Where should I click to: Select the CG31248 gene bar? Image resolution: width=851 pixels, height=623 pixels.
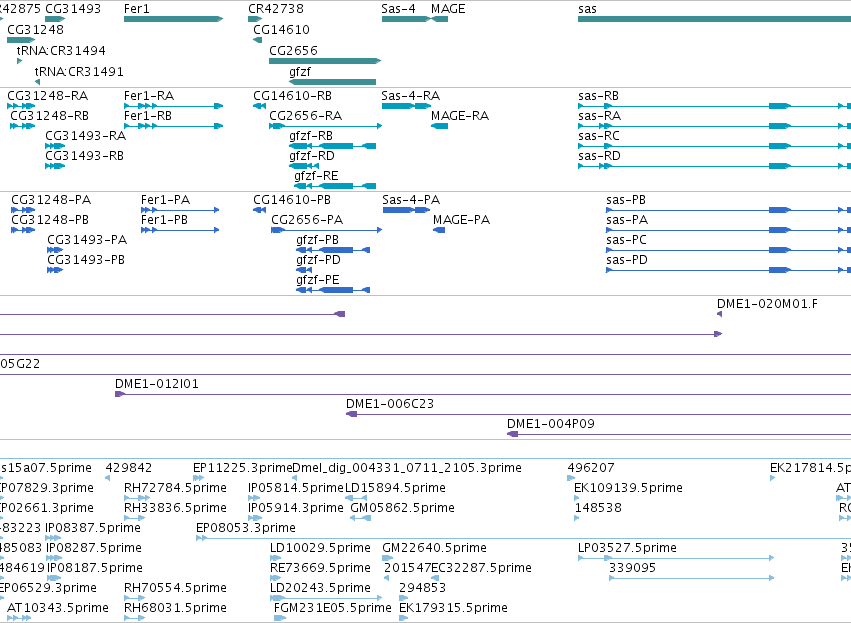(21, 40)
